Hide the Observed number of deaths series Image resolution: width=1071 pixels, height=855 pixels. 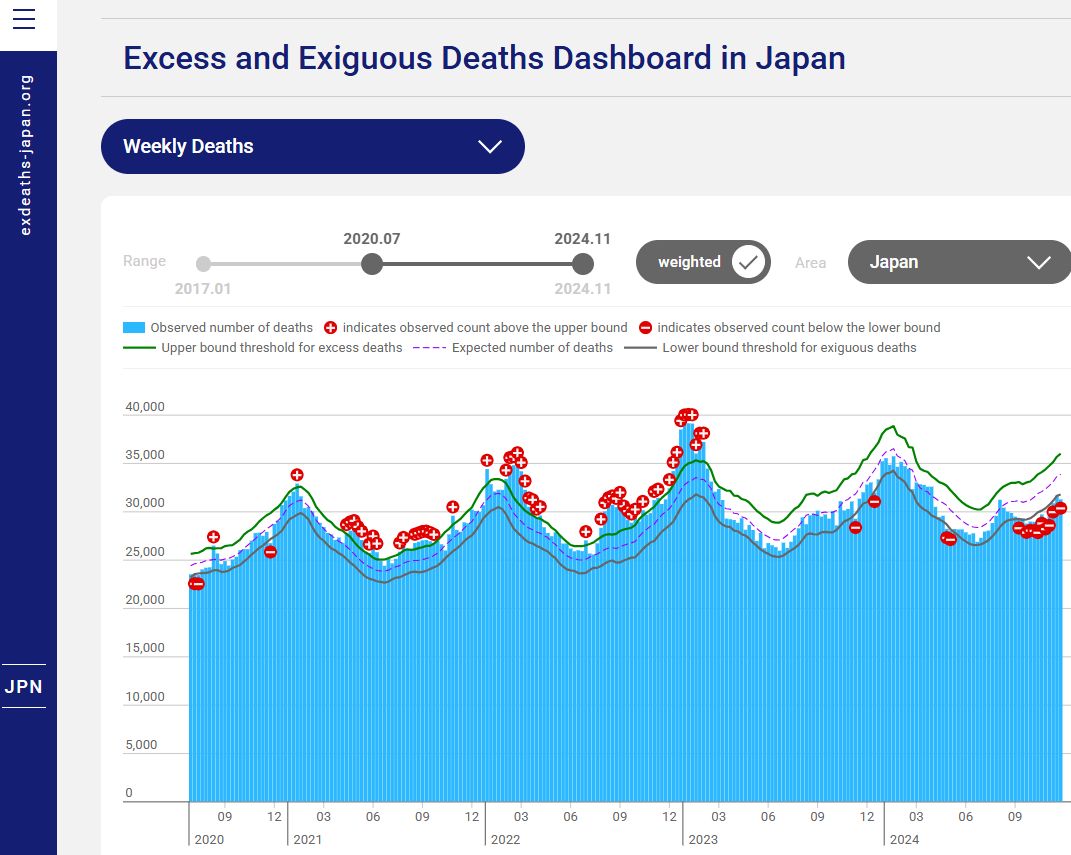pos(231,328)
